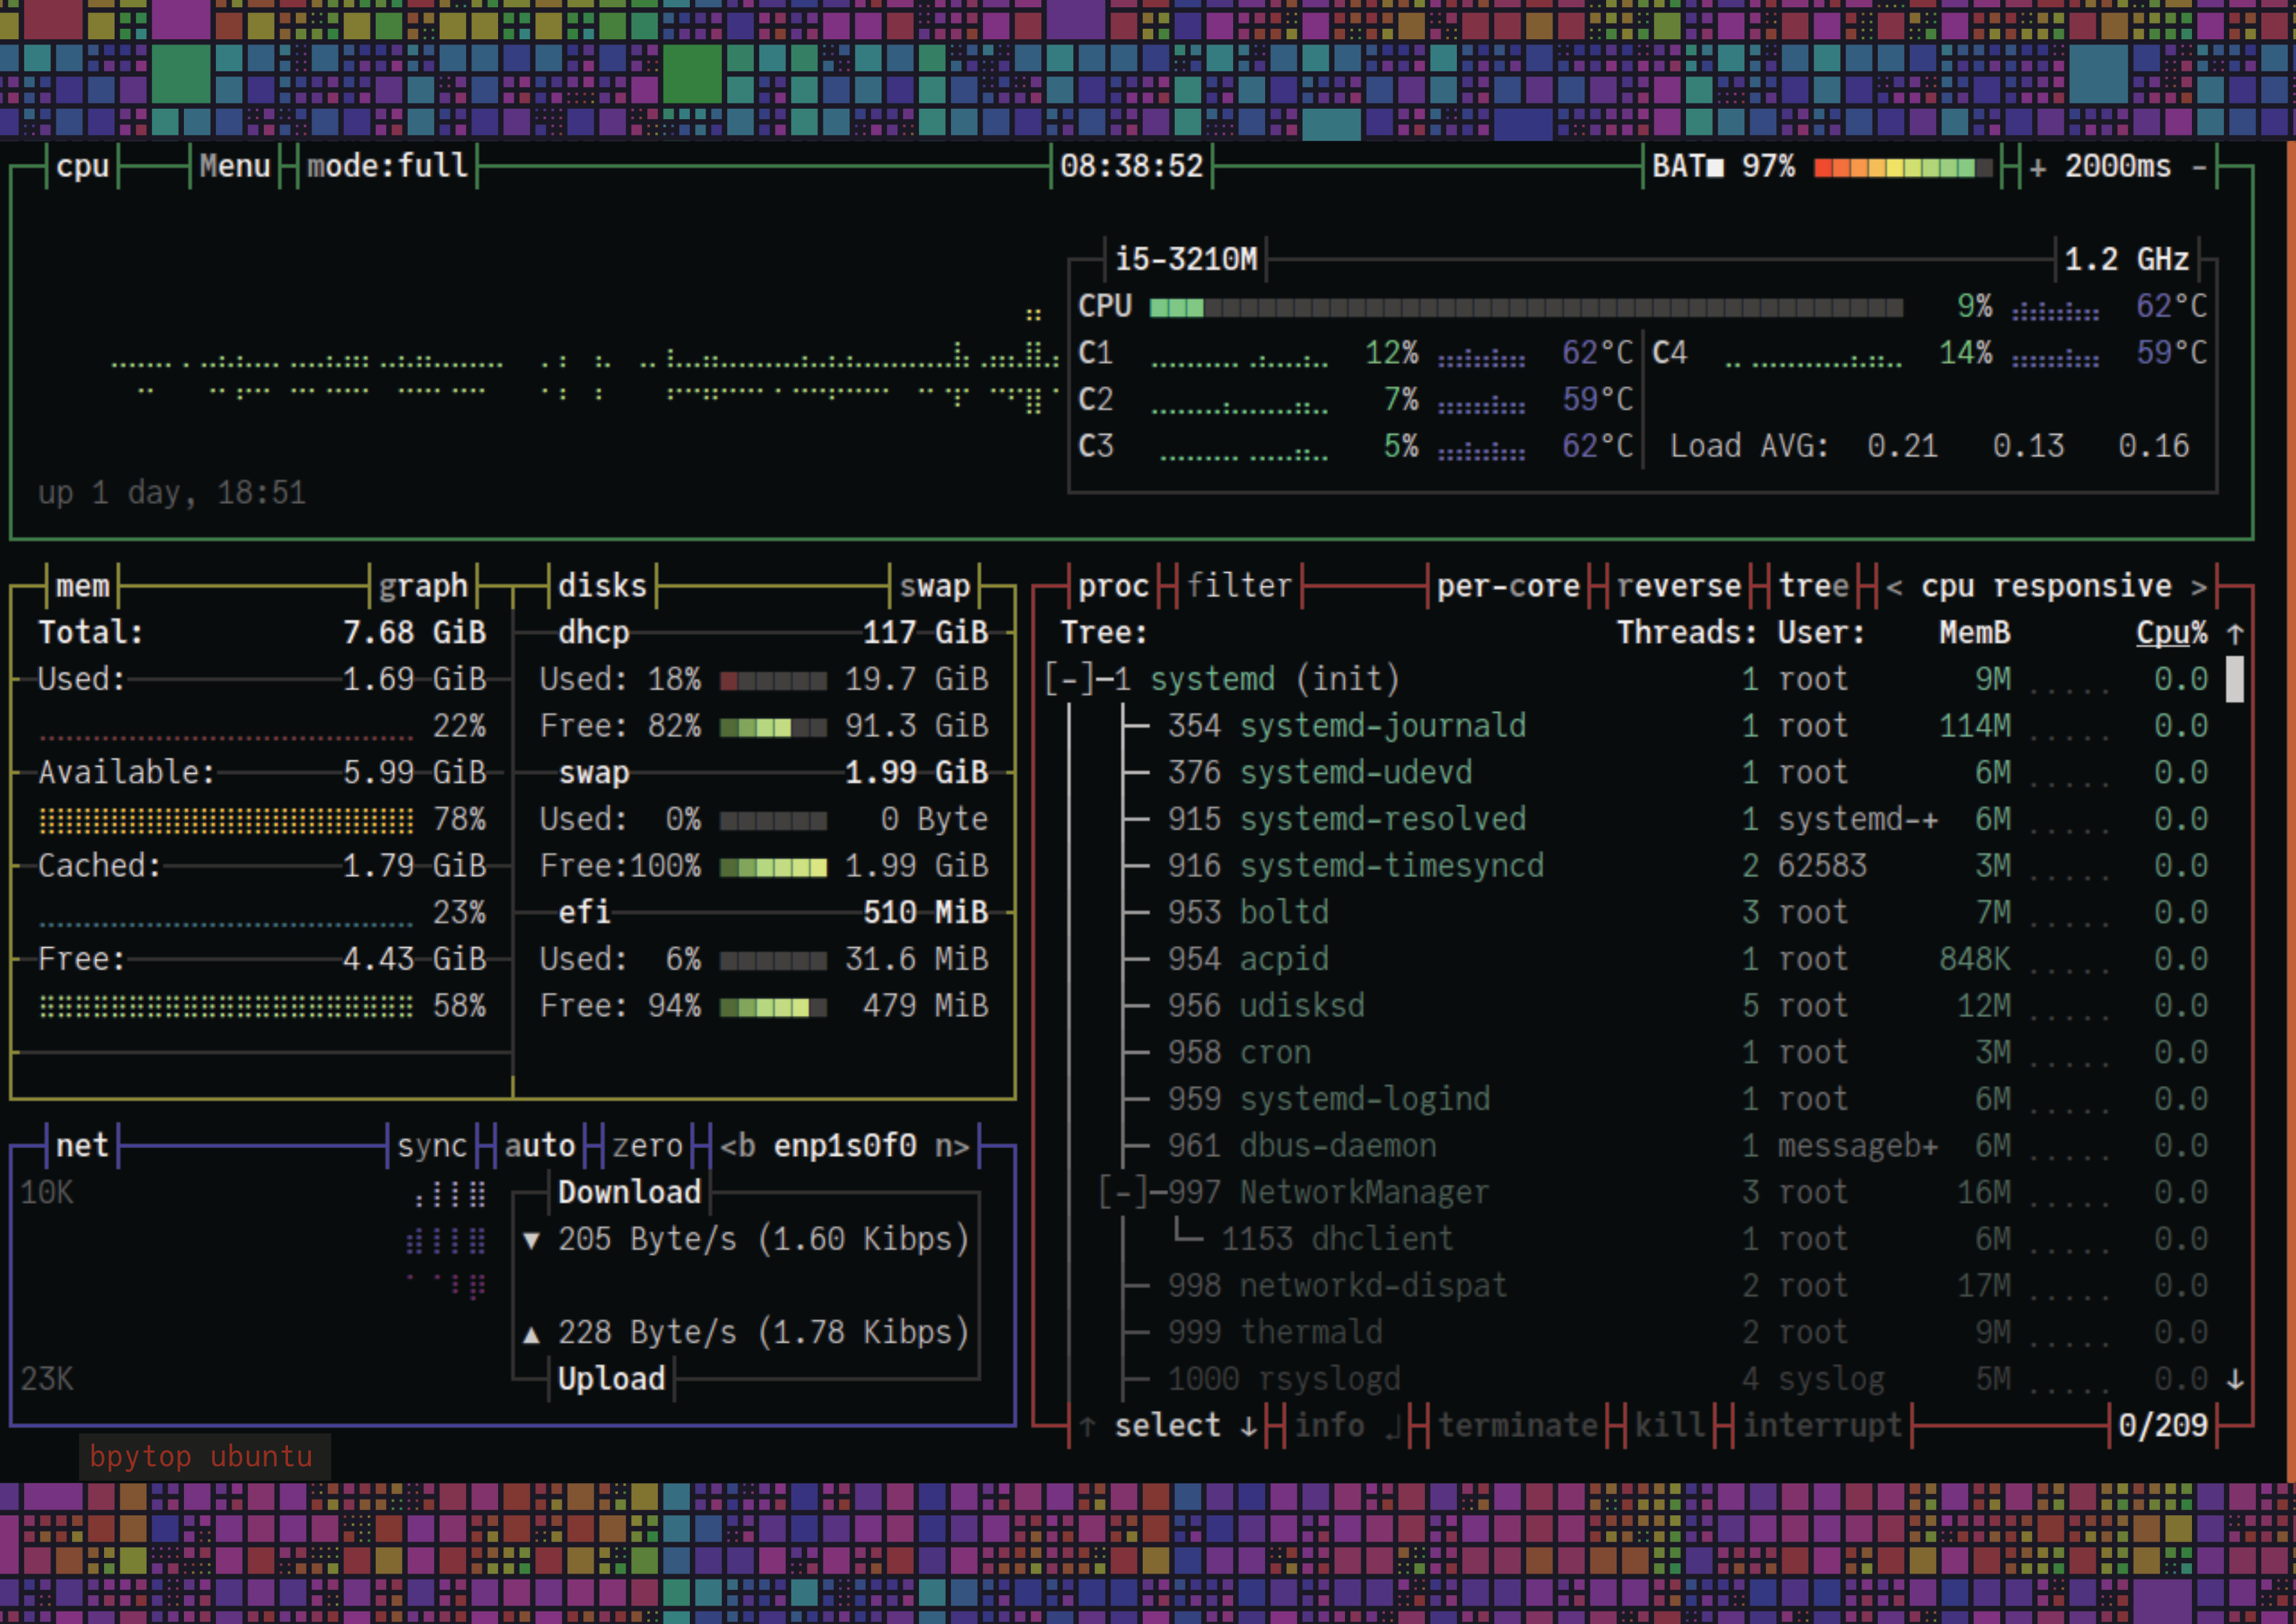This screenshot has height=1624, width=2296.
Task: Collapse the systemd (init) tree node
Action: [1068, 680]
